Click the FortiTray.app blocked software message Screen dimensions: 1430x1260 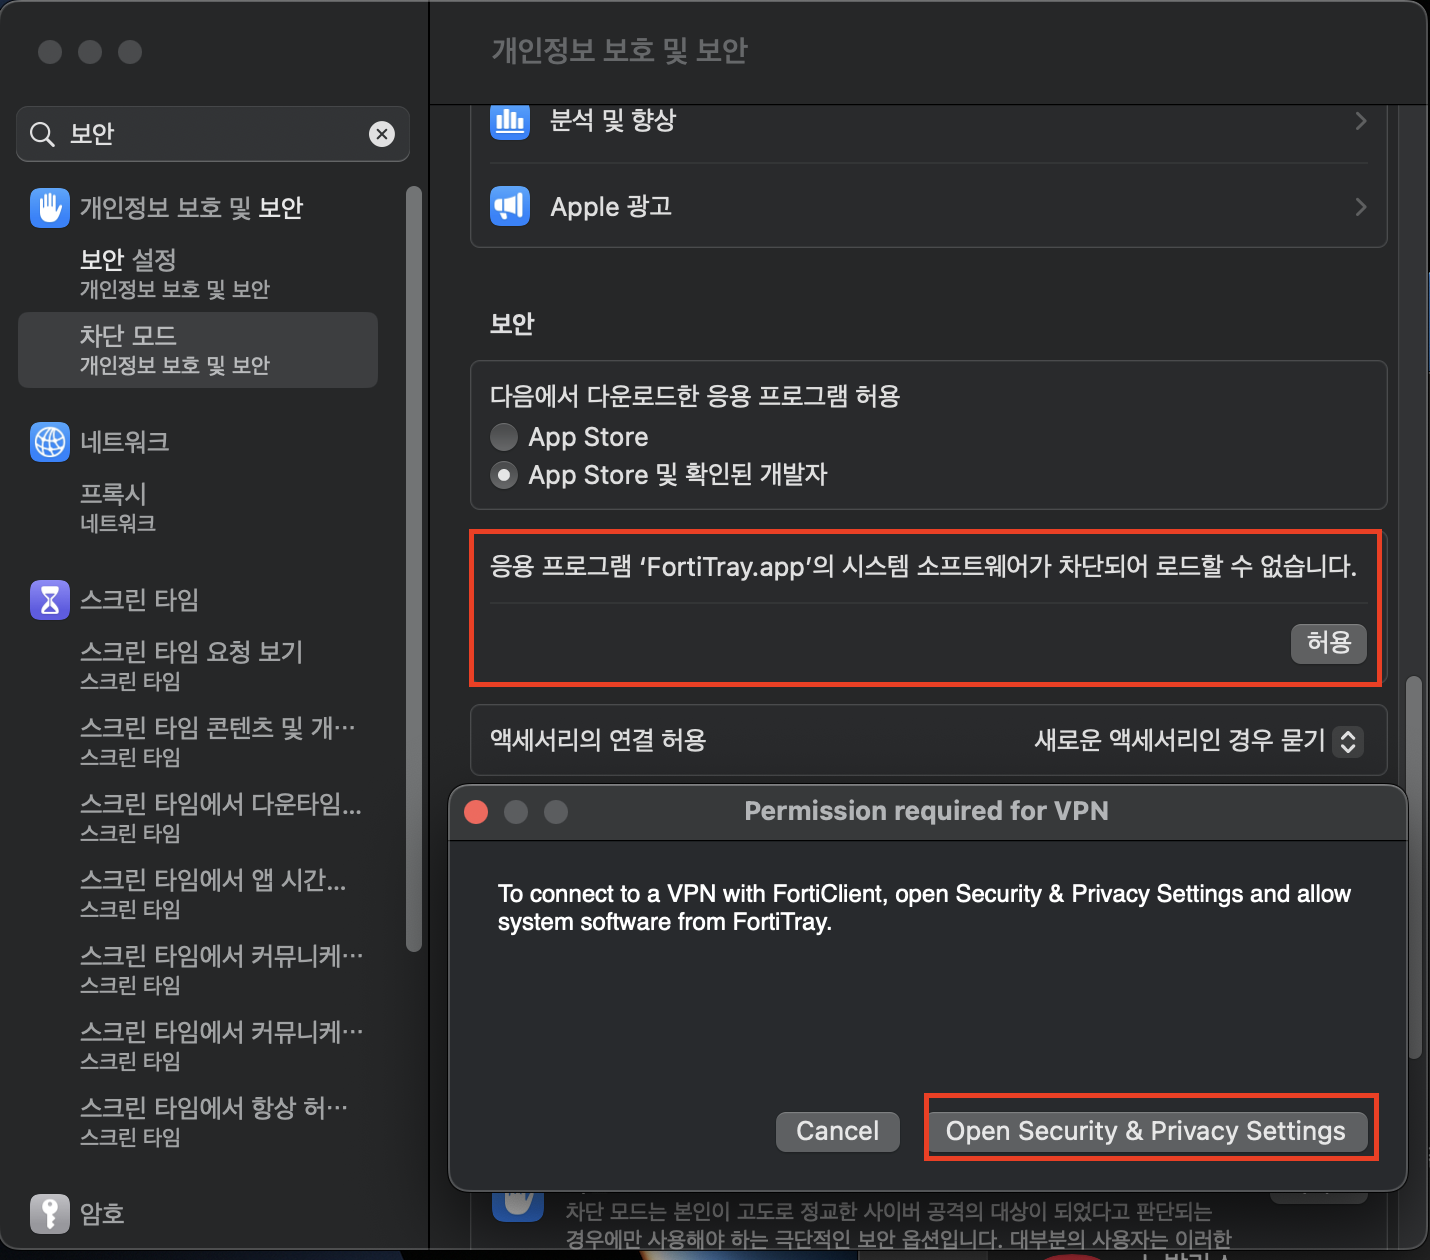[923, 567]
